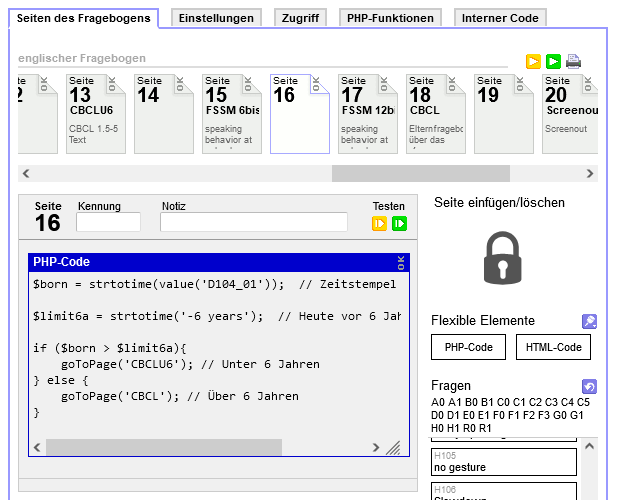This screenshot has width=618, height=500.
Task: Select page thumbnail Seite 13 CBCLU6
Action: 96,114
